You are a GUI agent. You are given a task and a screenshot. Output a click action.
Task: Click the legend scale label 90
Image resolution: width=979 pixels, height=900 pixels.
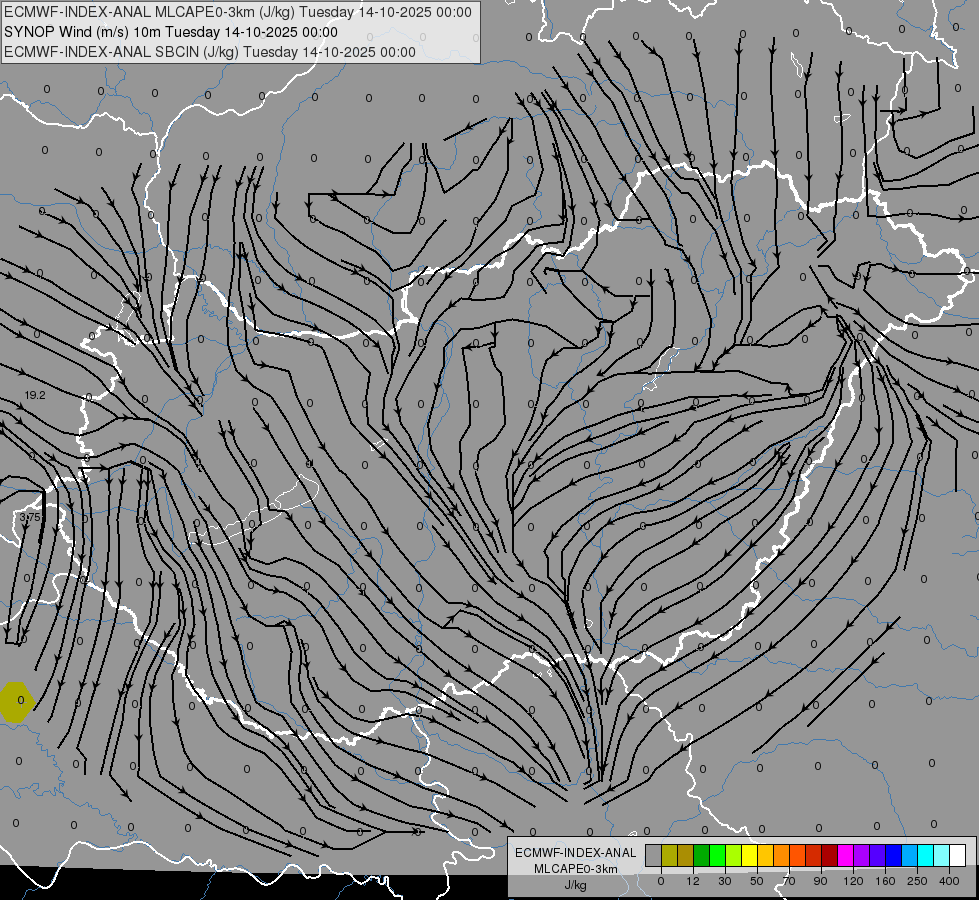tap(820, 881)
